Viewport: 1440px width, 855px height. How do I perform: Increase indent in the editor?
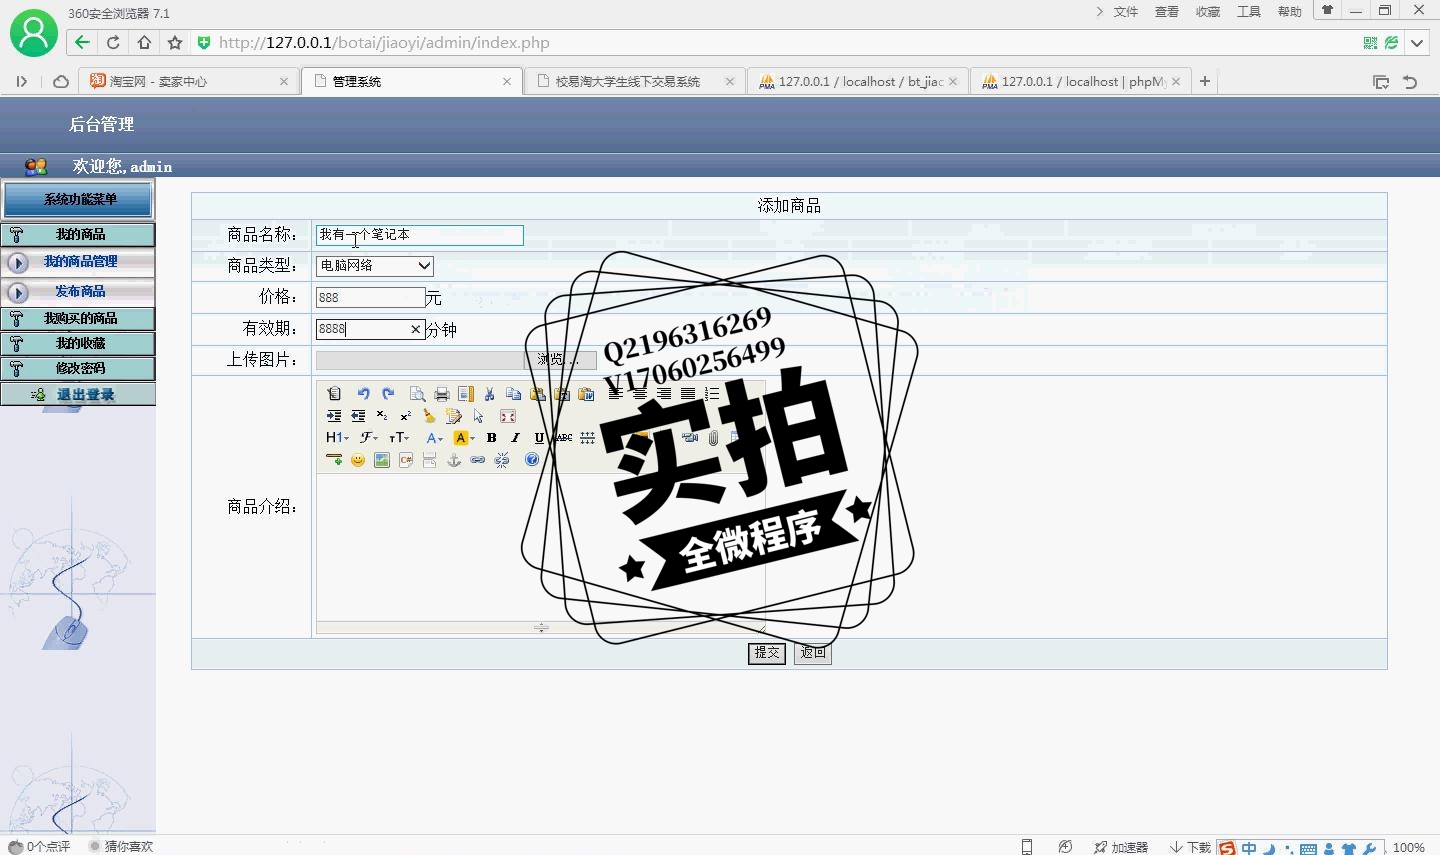(x=334, y=416)
